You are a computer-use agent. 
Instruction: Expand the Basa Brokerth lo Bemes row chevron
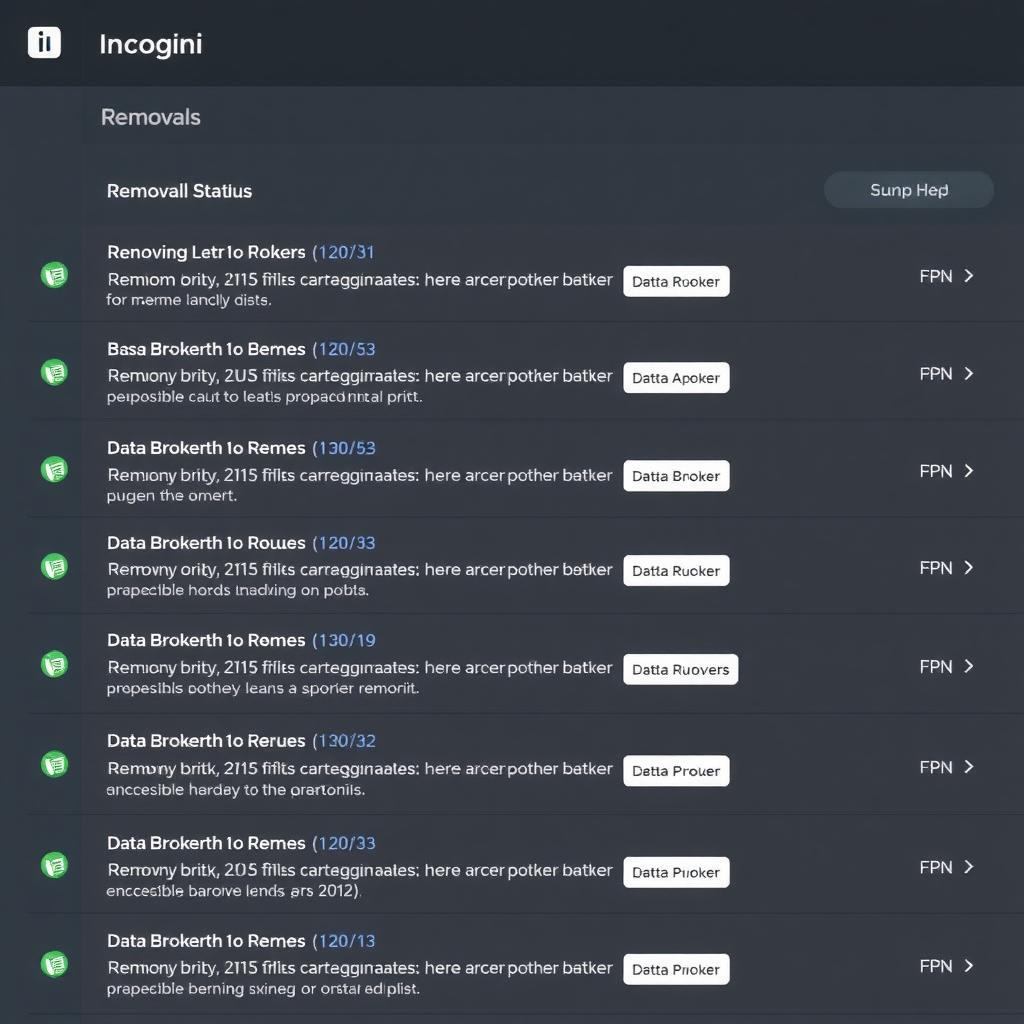click(x=969, y=374)
